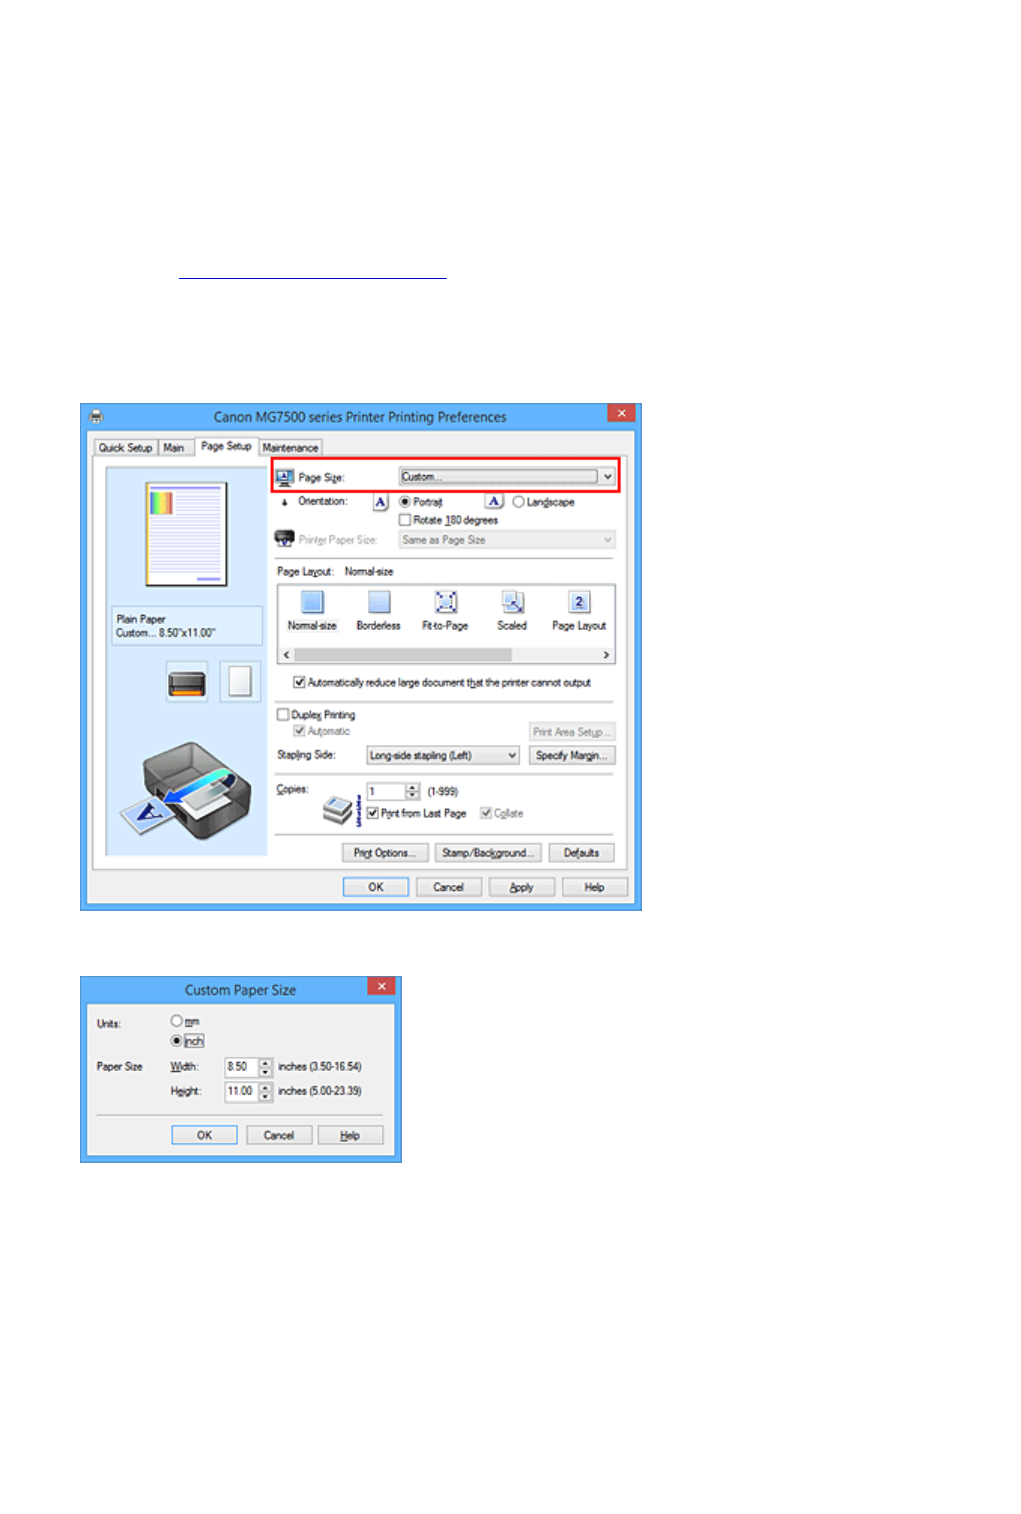This screenshot has width=1021, height=1514.
Task: Click the Copies input field
Action: point(386,792)
